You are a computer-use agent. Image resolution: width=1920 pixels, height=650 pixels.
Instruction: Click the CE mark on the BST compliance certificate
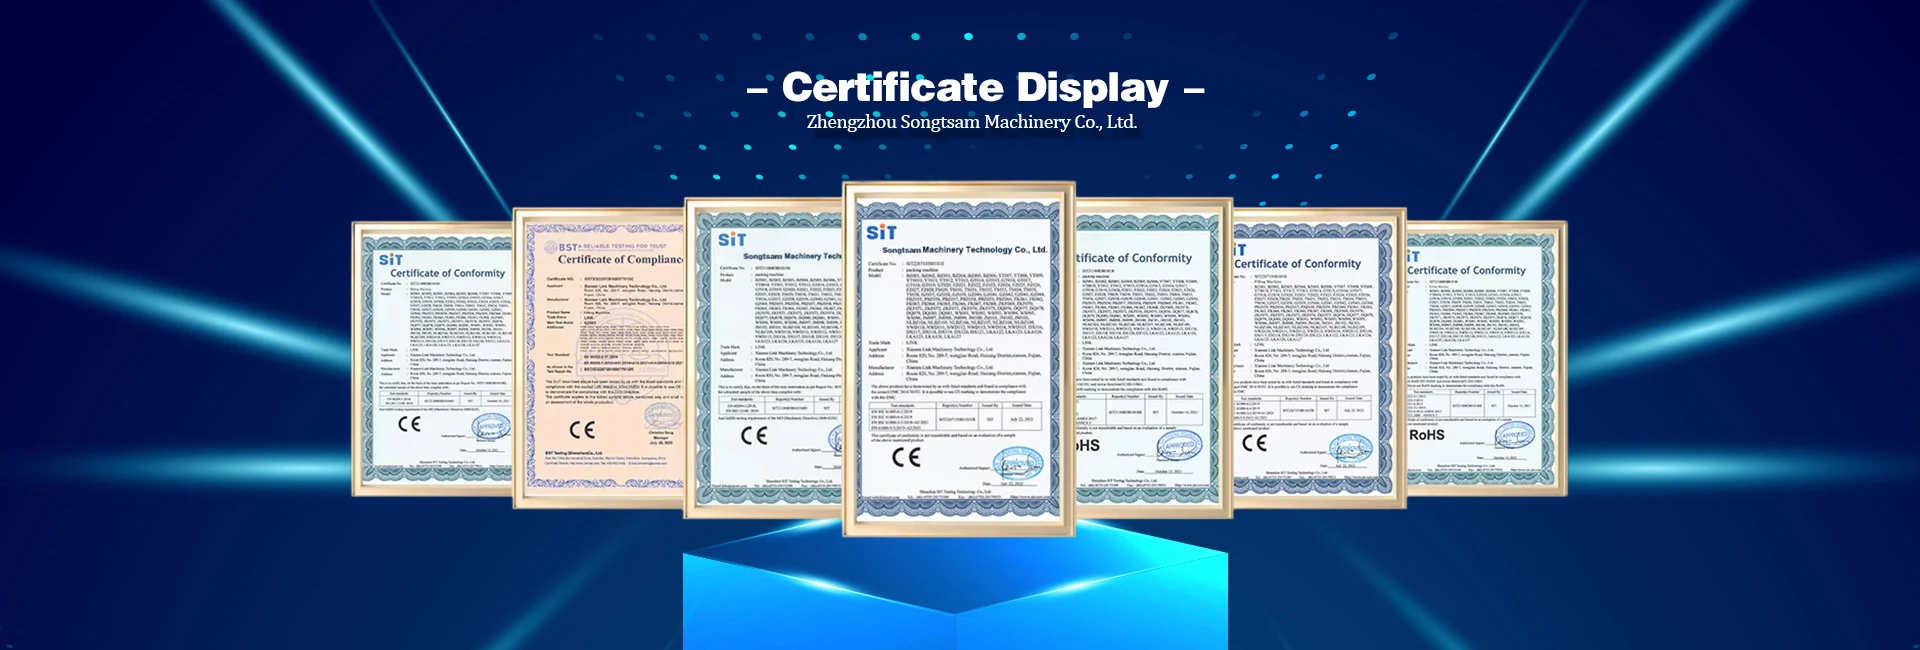coord(582,430)
